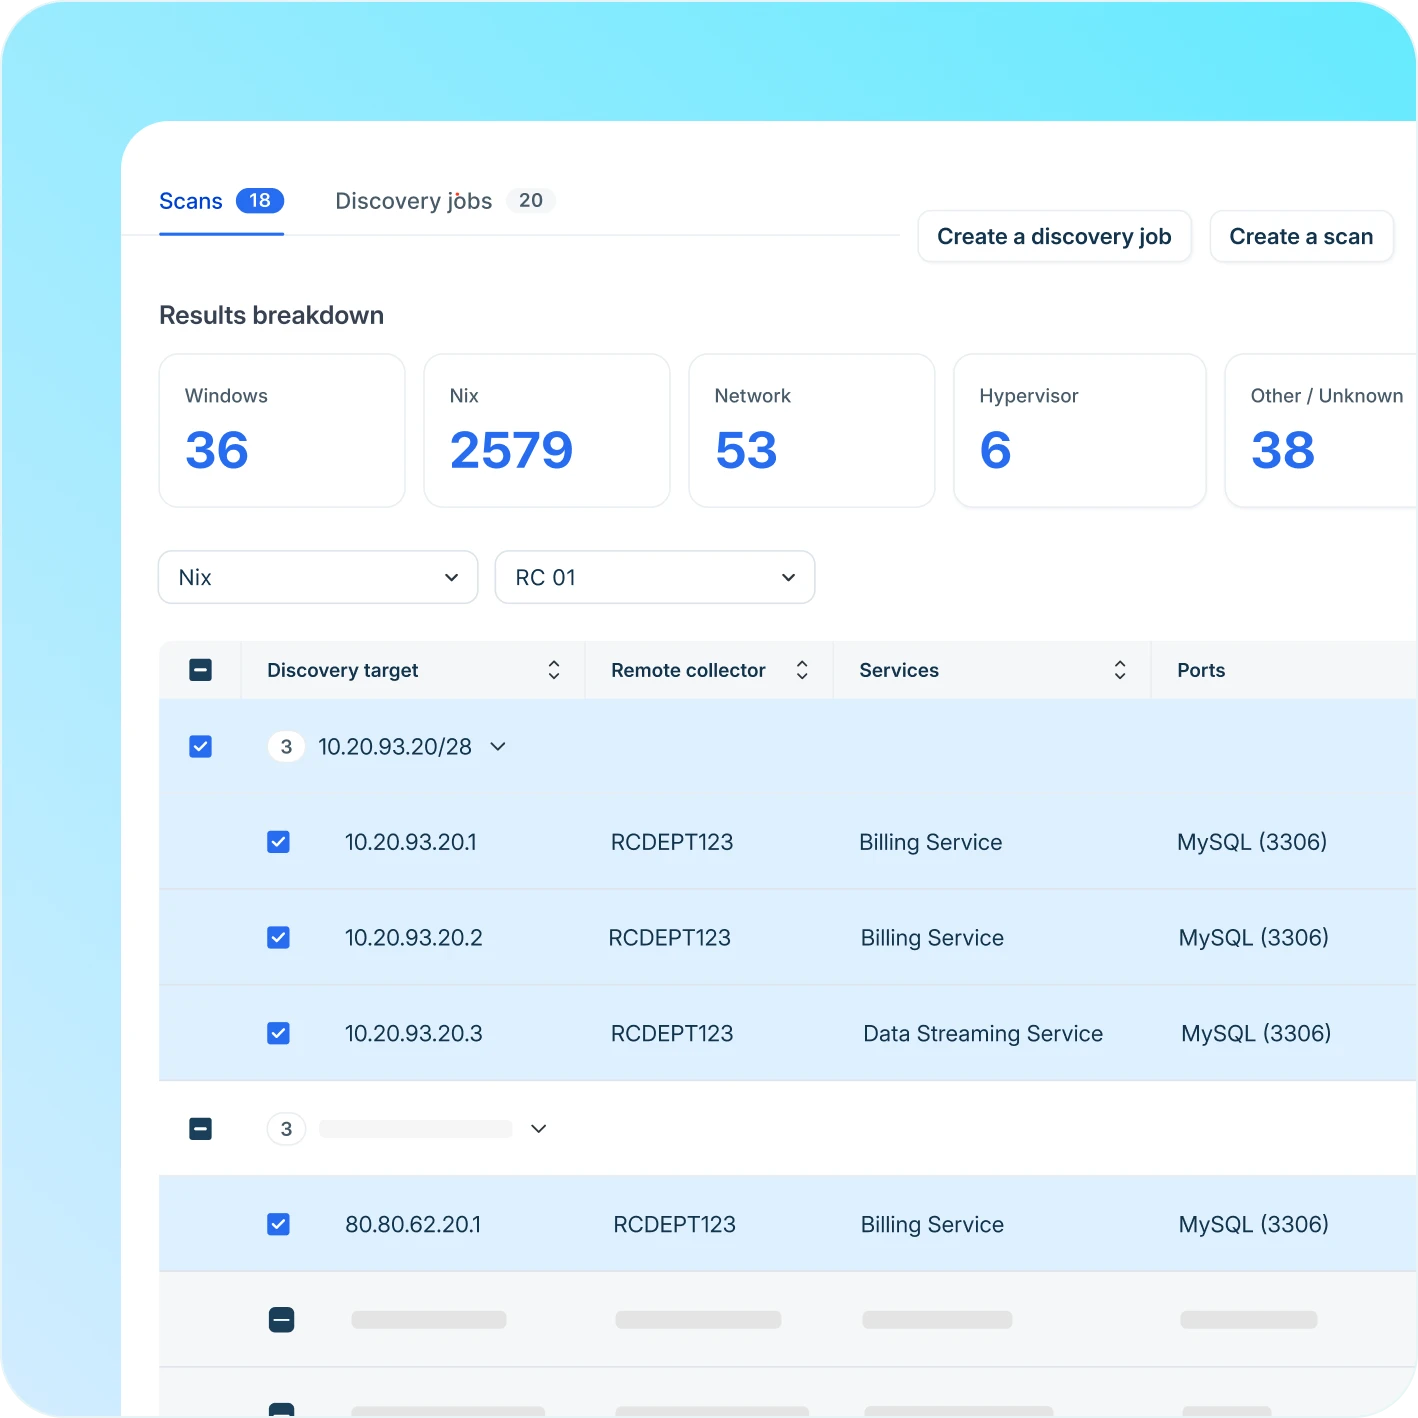
Task: Open the Nix filter dropdown
Action: pos(318,577)
